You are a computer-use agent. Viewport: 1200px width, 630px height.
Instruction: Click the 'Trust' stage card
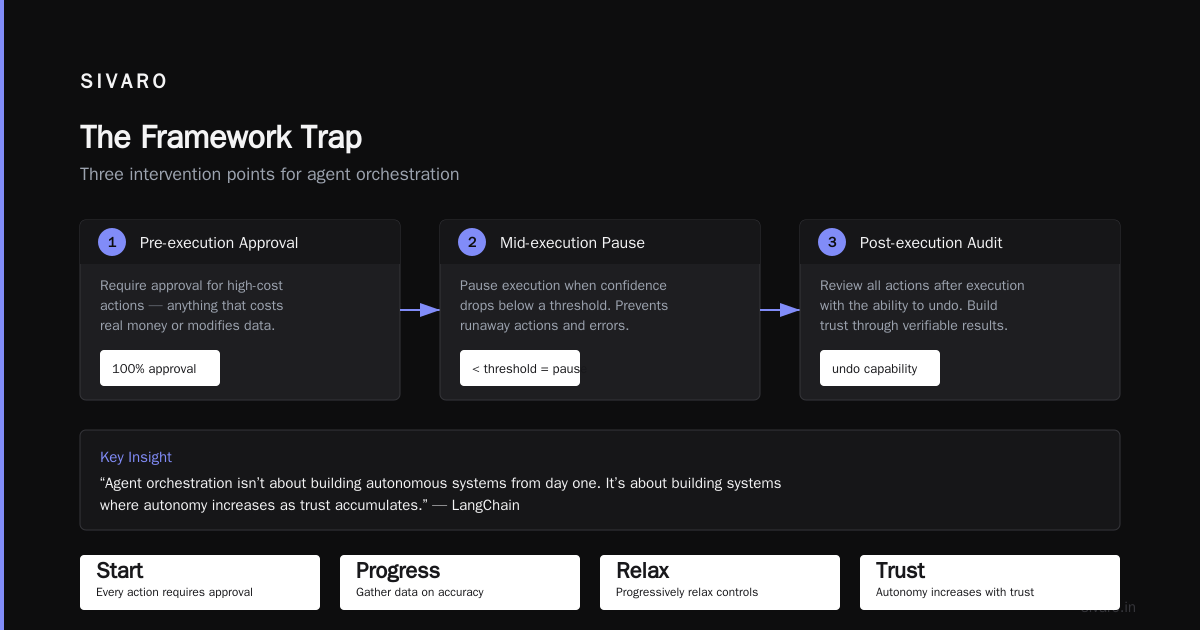(x=990, y=582)
